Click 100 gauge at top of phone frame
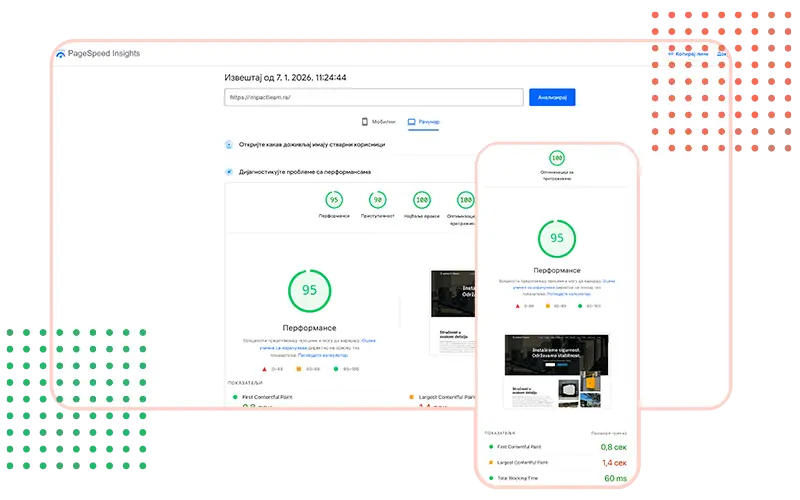Image resolution: width=800 pixels, height=500 pixels. click(557, 158)
